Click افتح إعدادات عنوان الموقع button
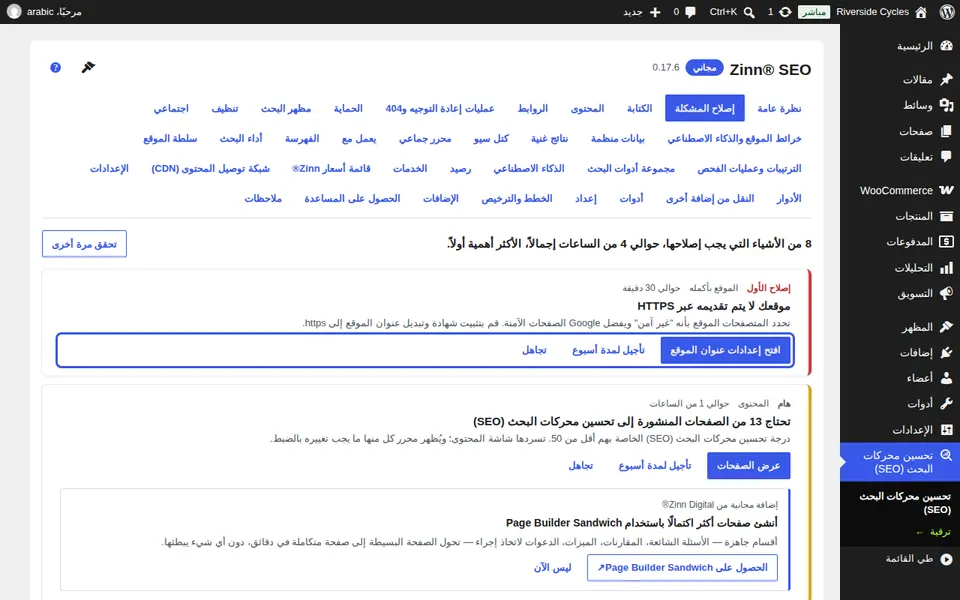 [725, 350]
